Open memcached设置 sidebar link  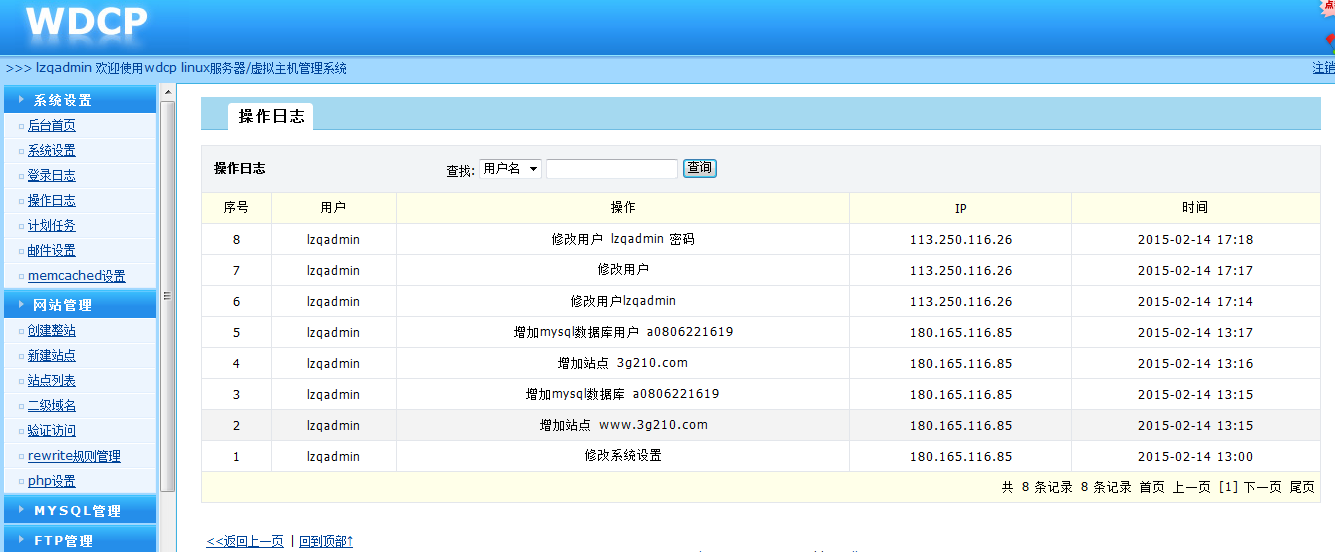coord(76,276)
